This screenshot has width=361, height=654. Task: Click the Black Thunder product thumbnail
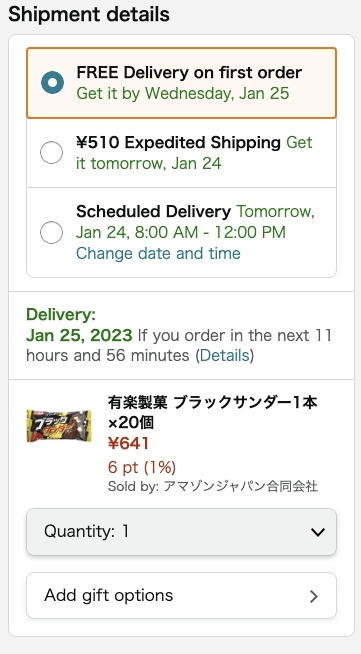(x=59, y=426)
